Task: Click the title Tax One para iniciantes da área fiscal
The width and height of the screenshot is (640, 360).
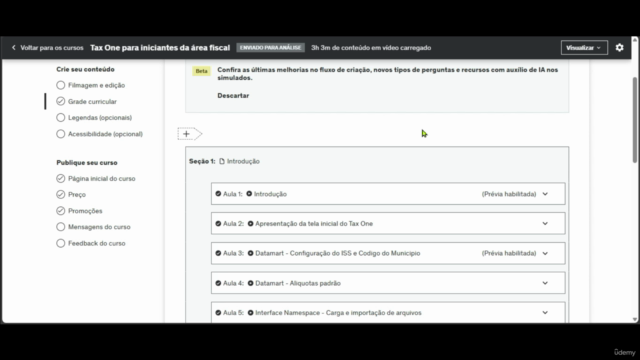Action: (160, 48)
